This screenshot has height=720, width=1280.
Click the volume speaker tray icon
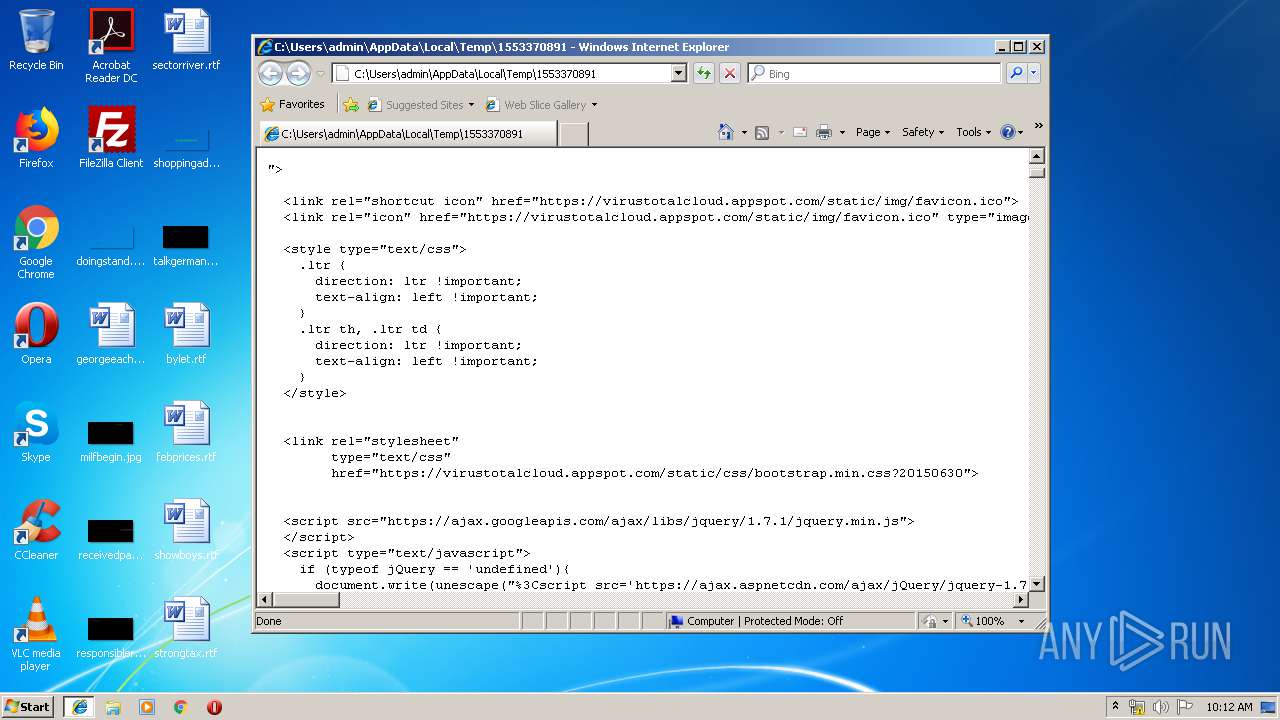1161,707
